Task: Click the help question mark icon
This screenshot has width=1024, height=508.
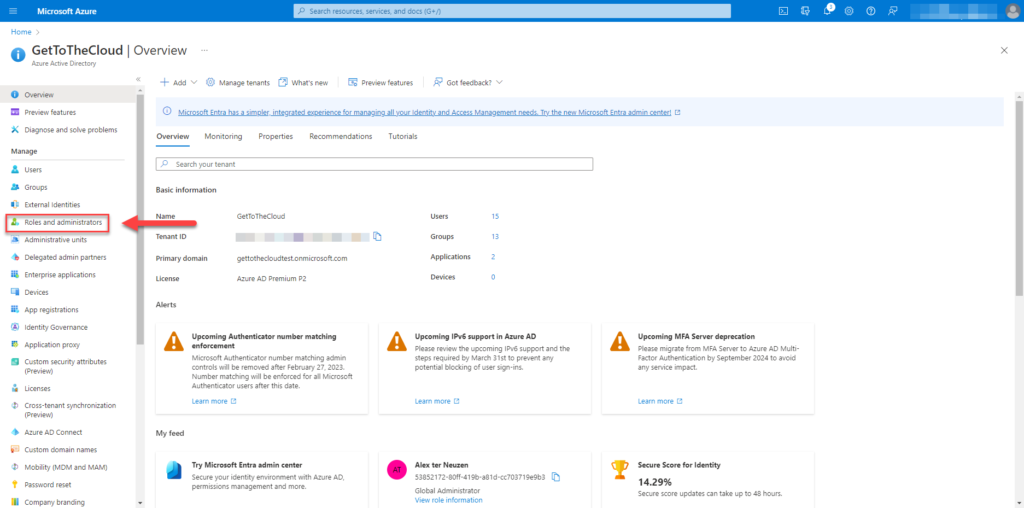Action: pyautogui.click(x=870, y=10)
